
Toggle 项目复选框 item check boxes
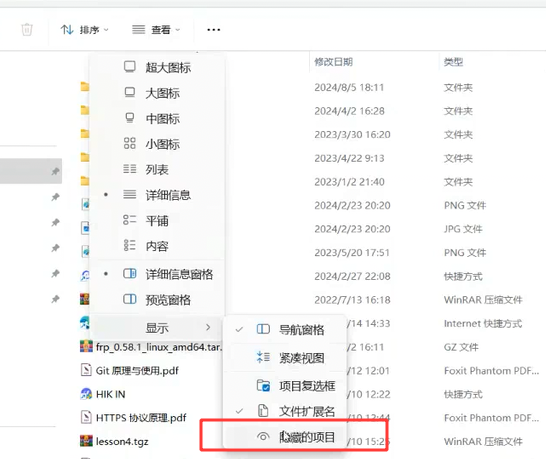(285, 386)
